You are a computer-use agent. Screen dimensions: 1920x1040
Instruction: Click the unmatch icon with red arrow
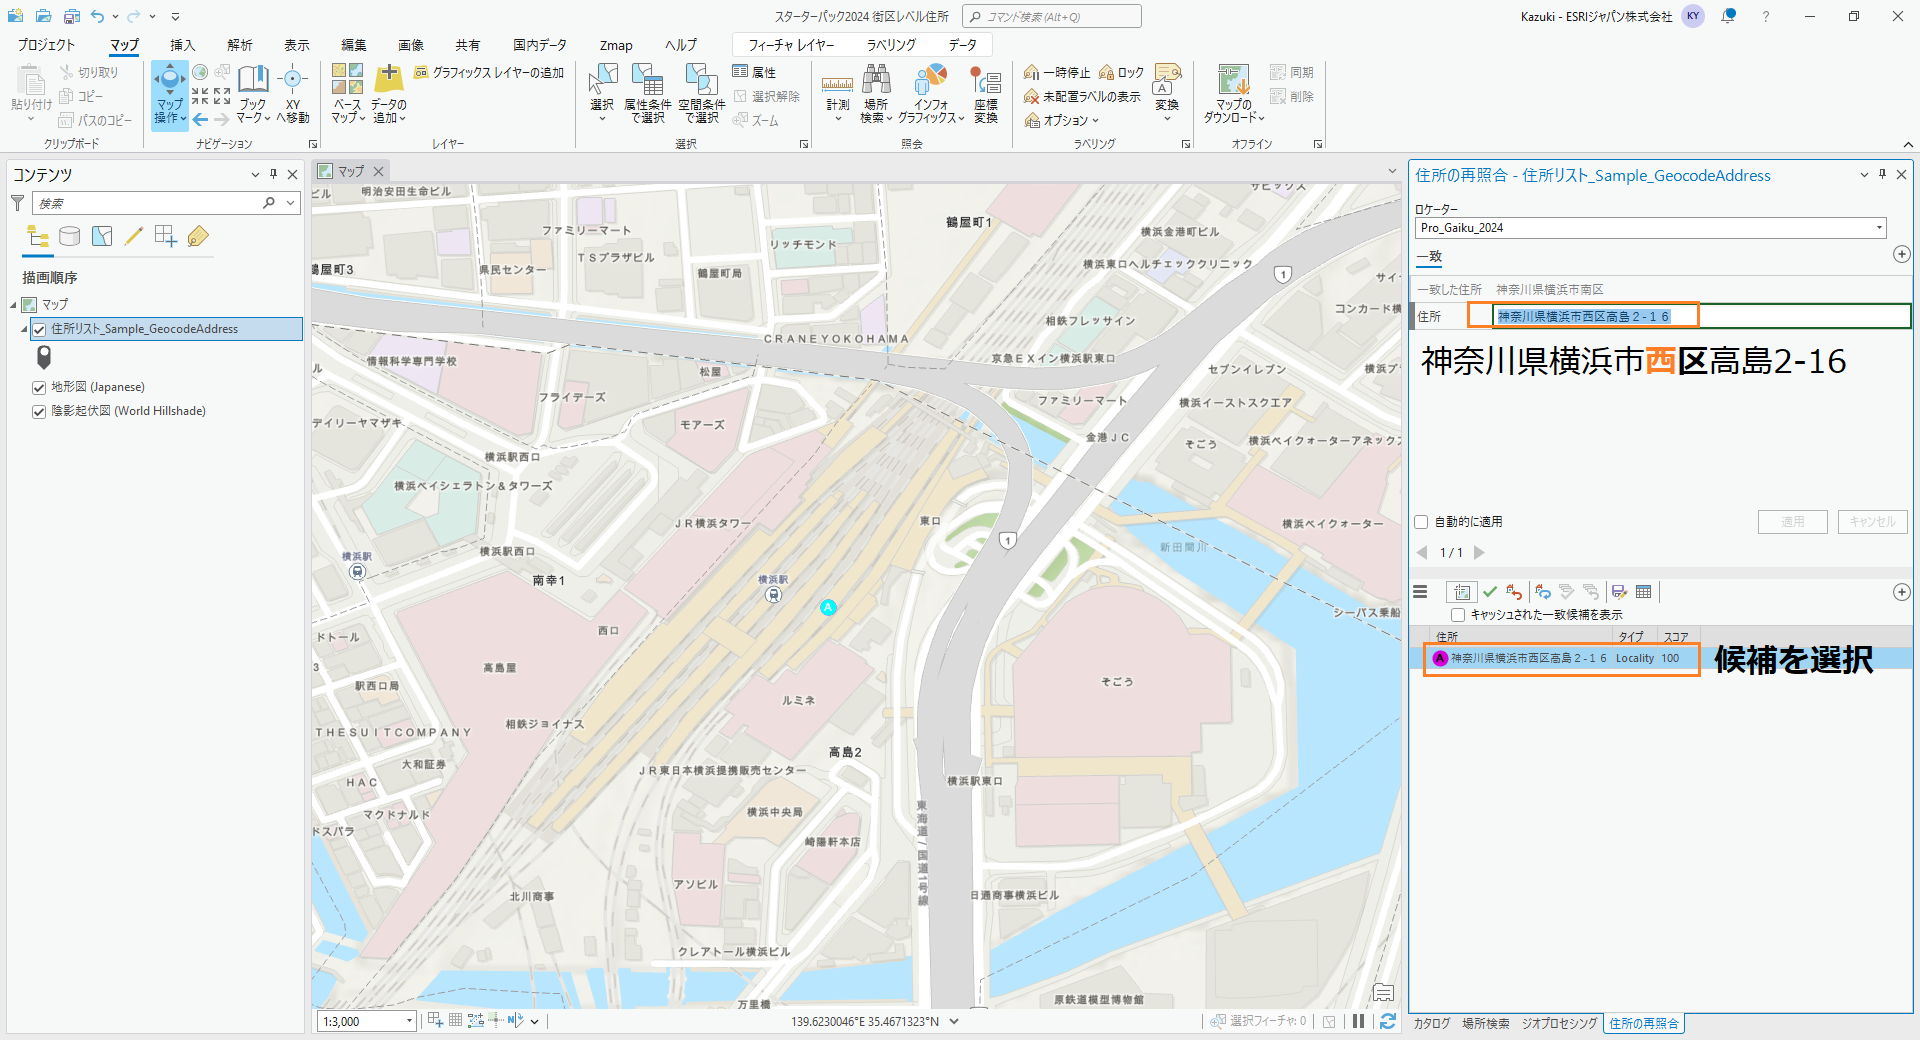tap(1514, 592)
